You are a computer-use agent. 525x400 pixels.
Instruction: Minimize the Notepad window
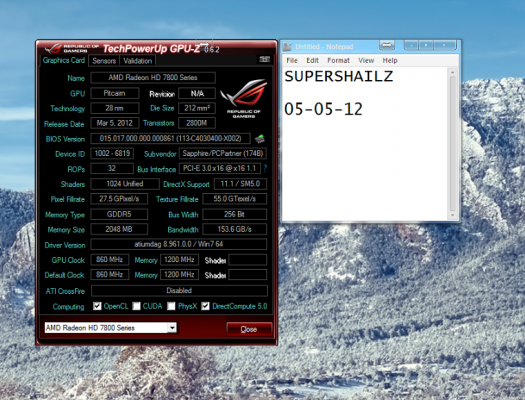411,45
